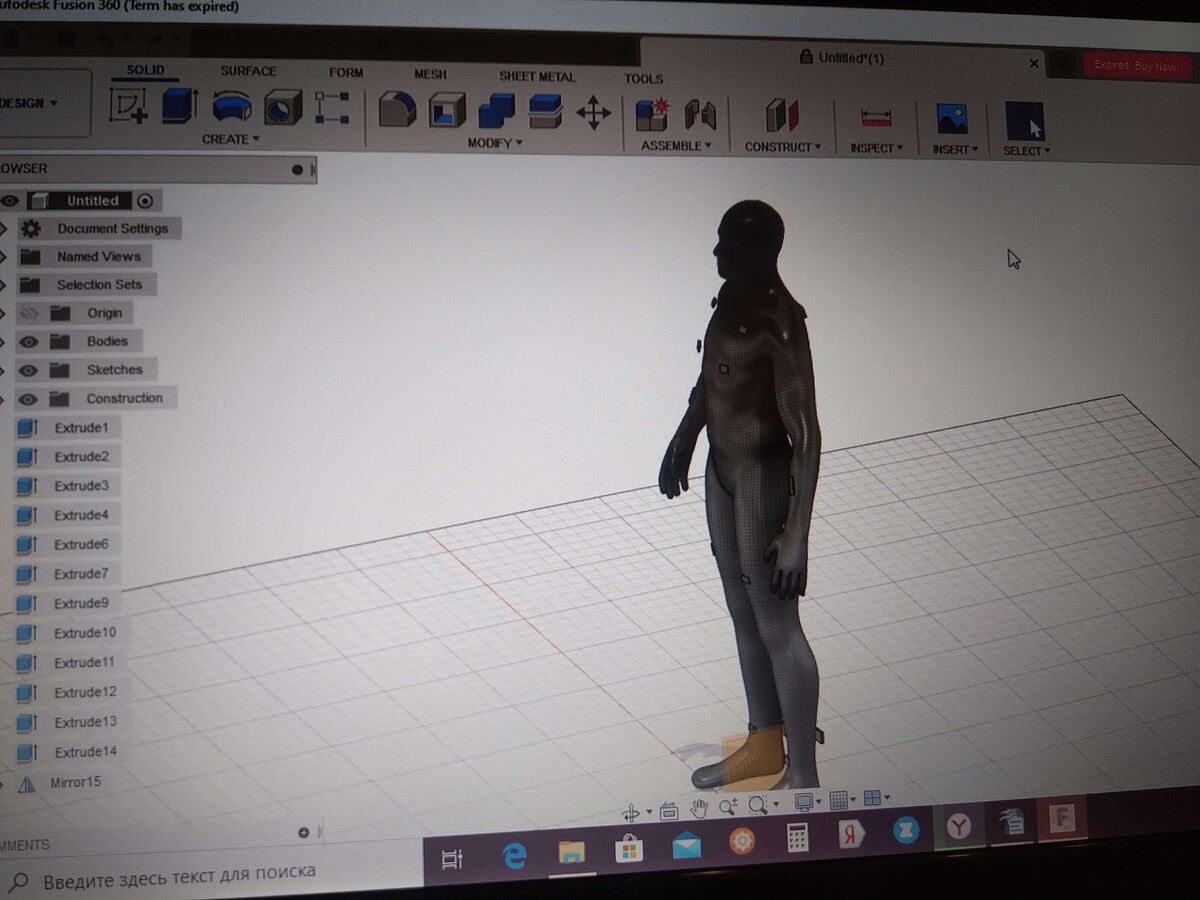This screenshot has width=1200, height=900.
Task: Select the Create Sketch tool
Action: click(x=129, y=105)
